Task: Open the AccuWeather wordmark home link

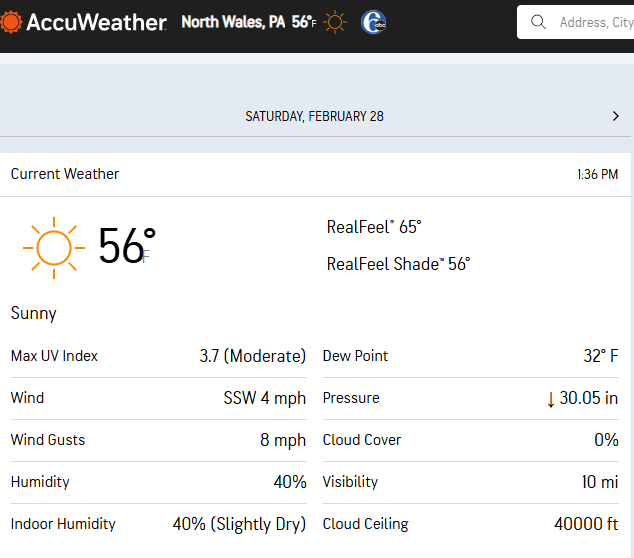Action: [96, 22]
